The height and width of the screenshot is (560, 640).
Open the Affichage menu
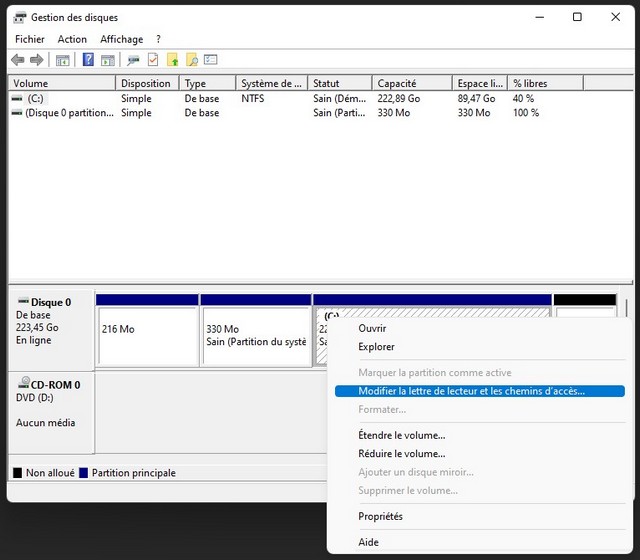click(x=121, y=39)
